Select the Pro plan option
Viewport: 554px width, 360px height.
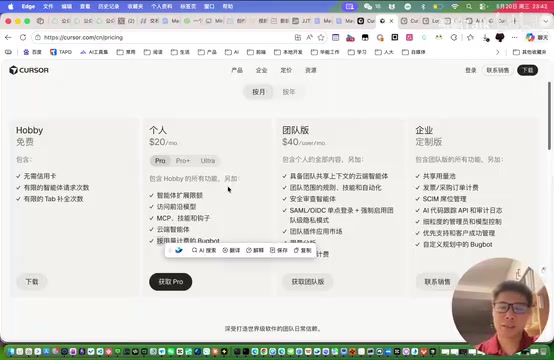160,161
